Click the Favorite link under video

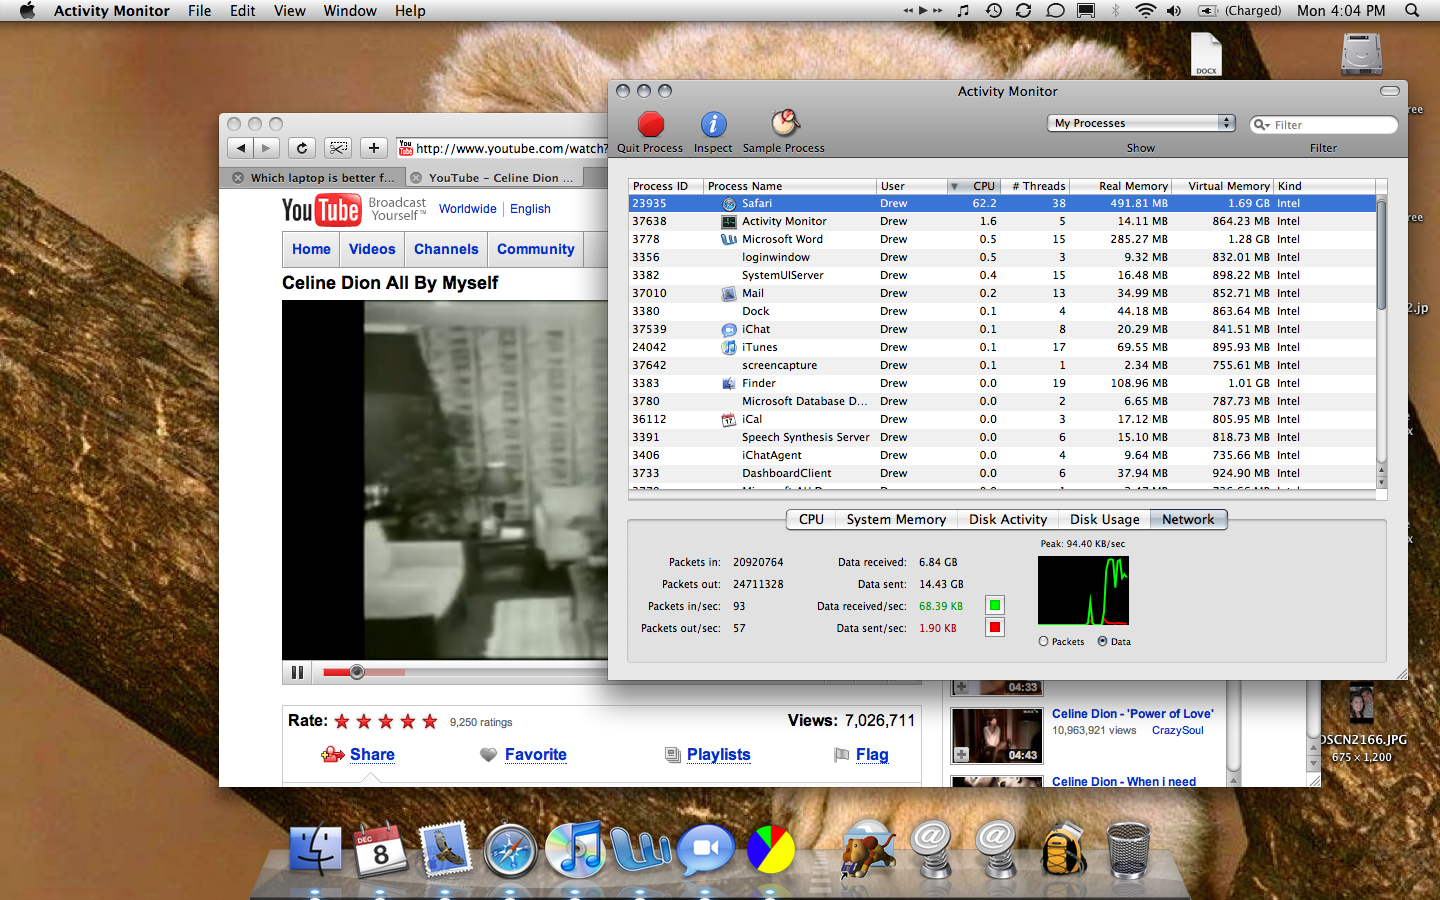(x=536, y=754)
